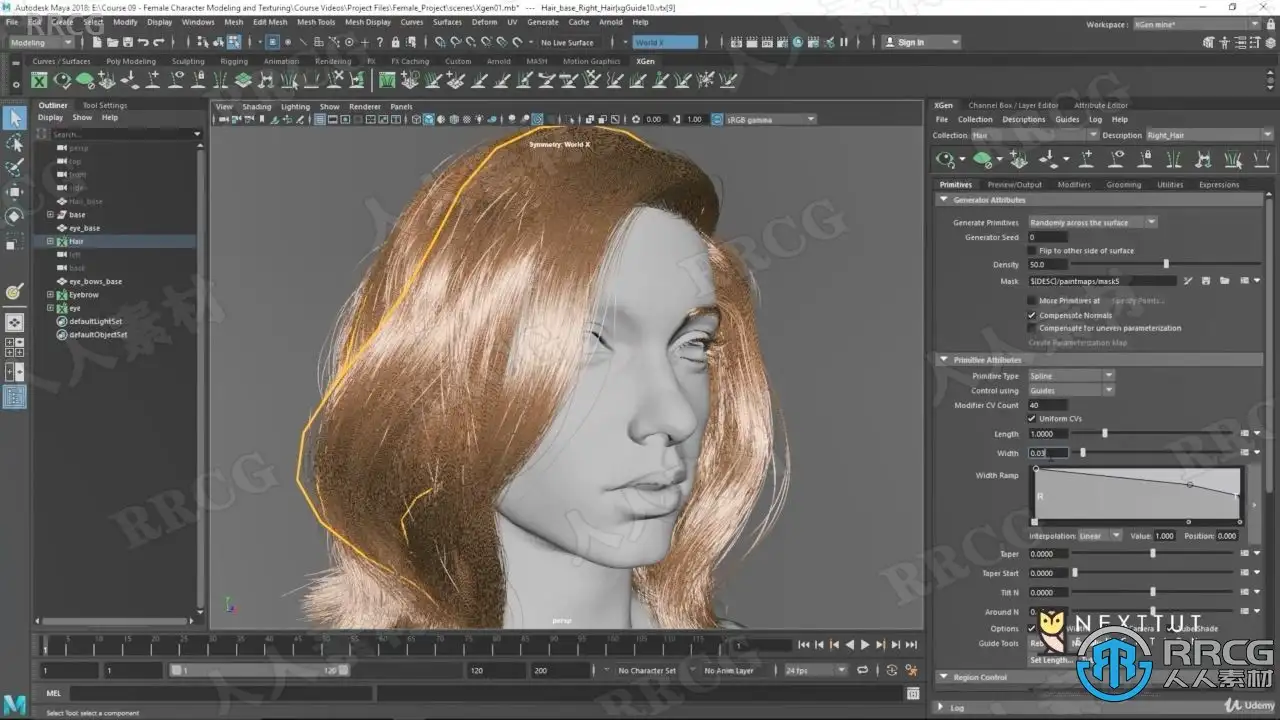
Task: Uncheck Compensate Normals checkbox
Action: tap(1032, 315)
